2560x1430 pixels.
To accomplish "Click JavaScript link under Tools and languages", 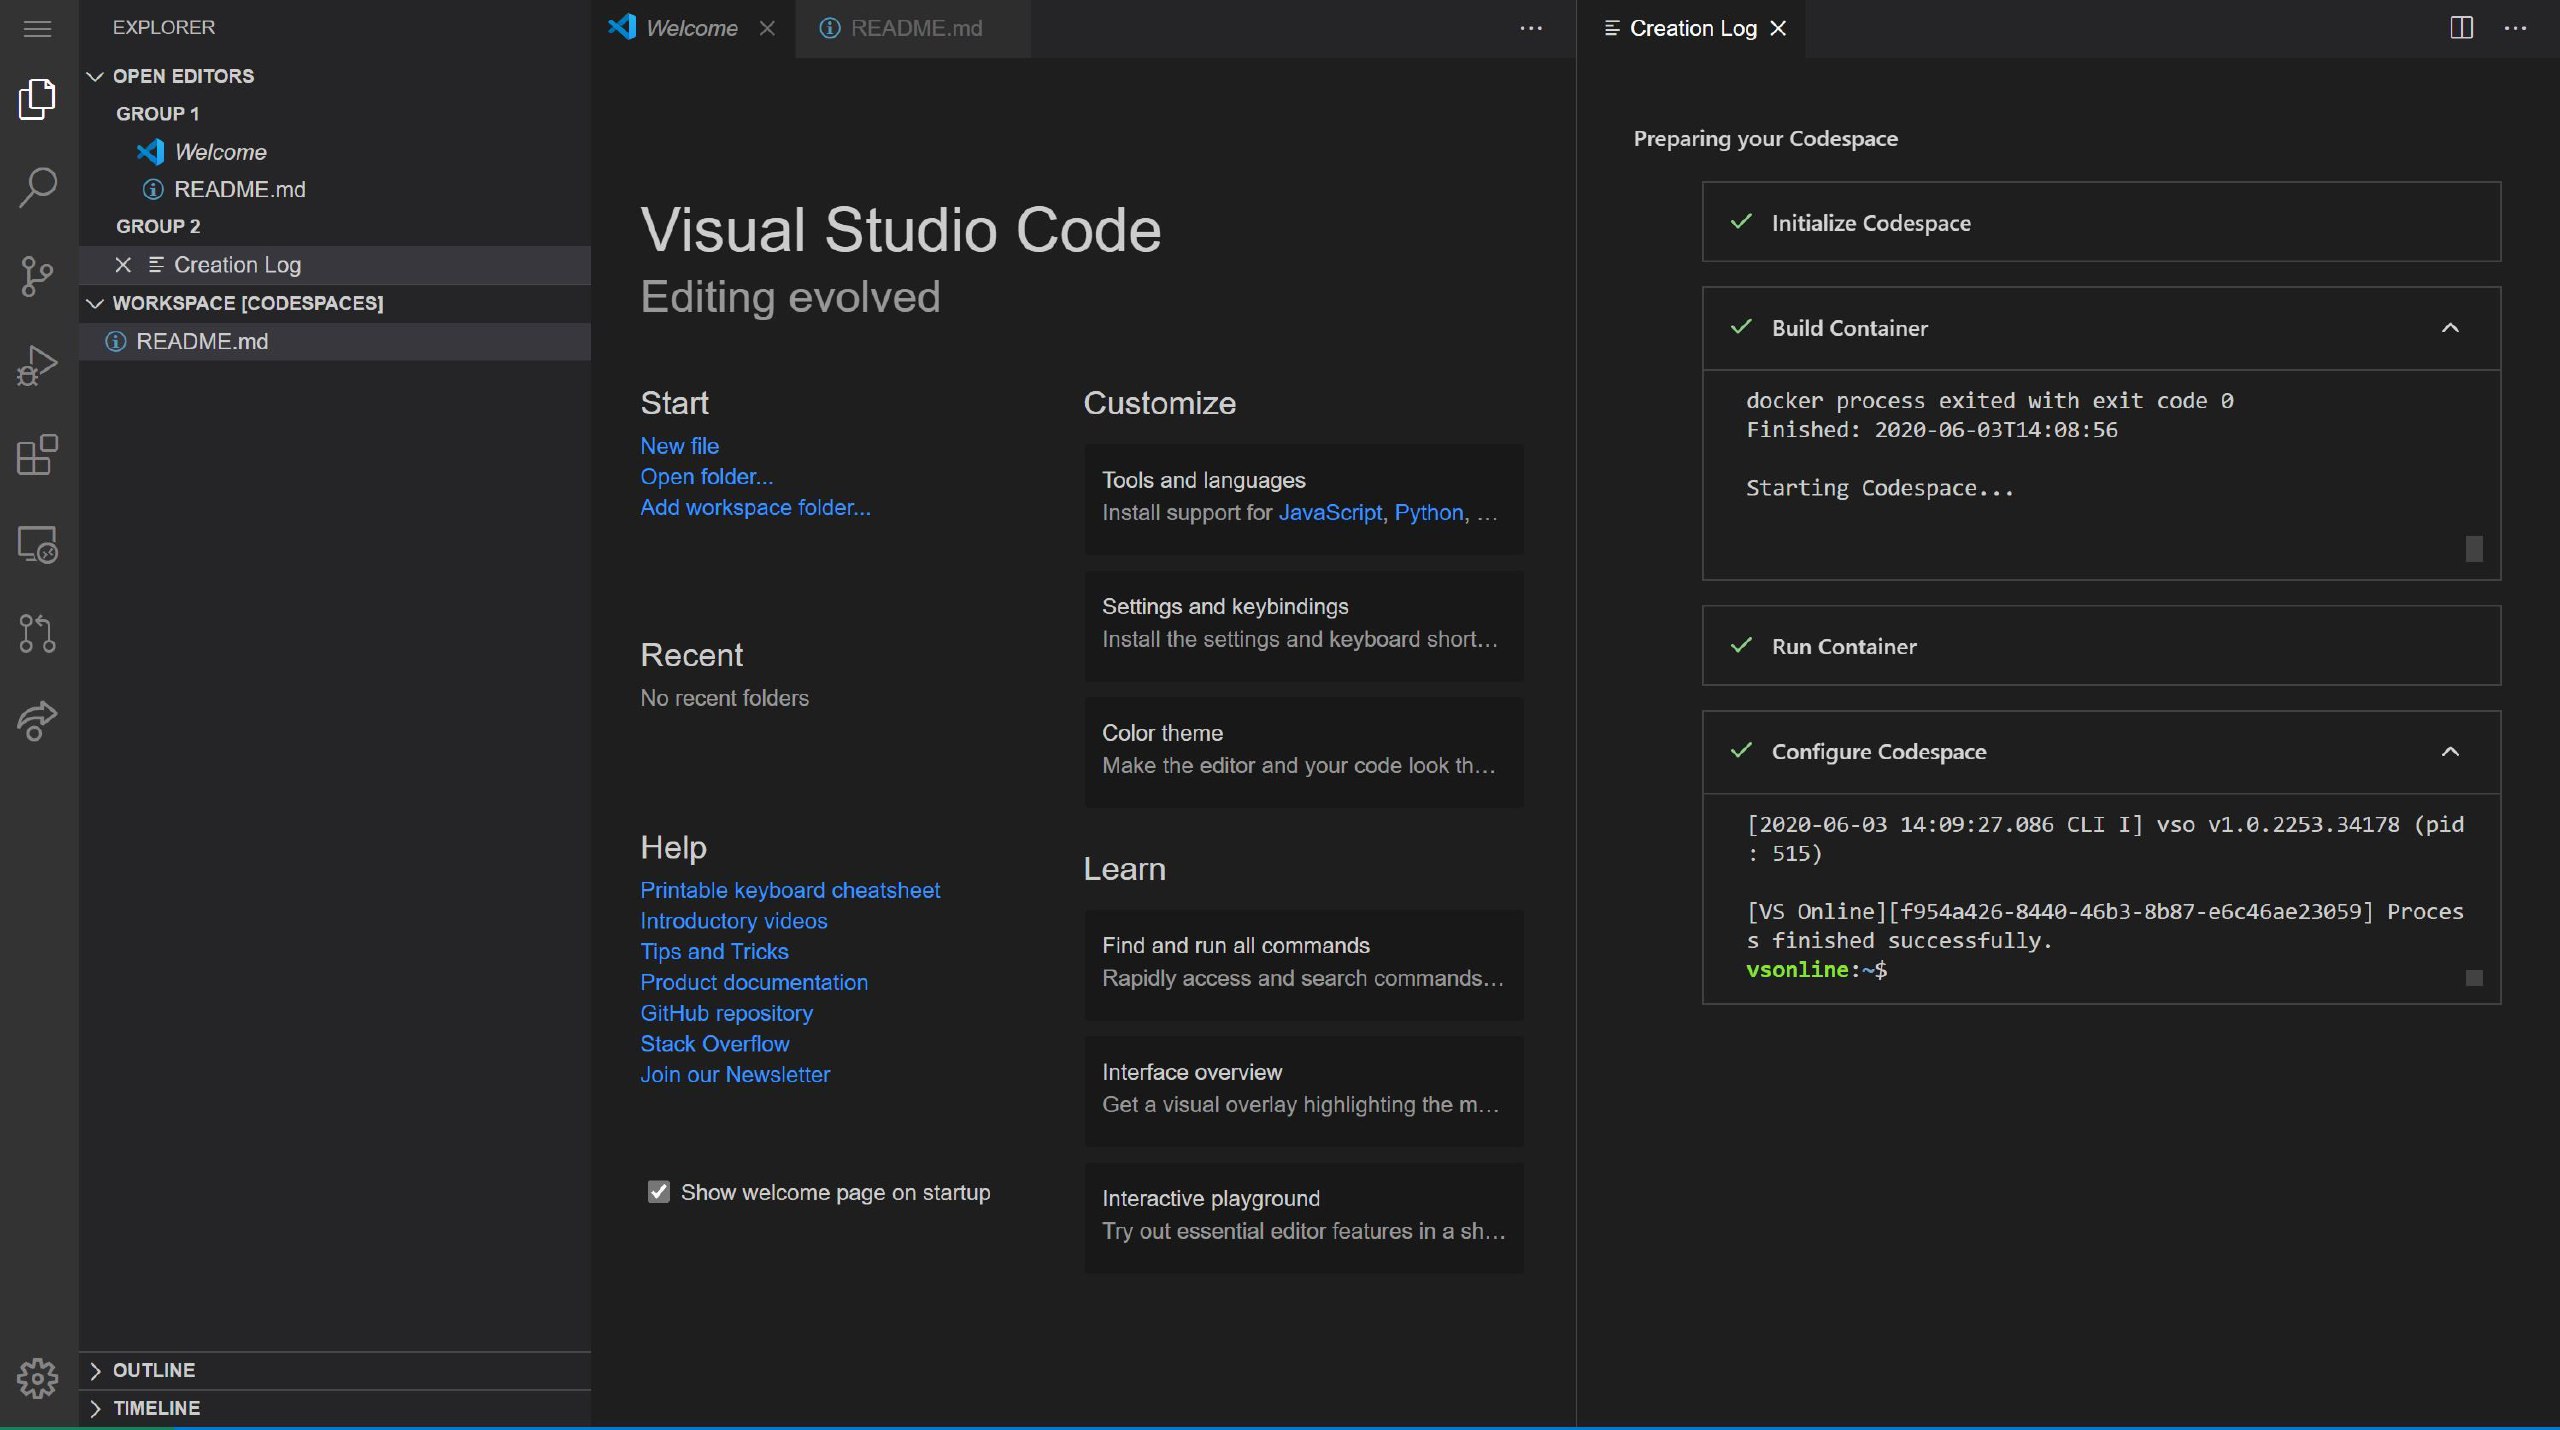I will (1330, 512).
